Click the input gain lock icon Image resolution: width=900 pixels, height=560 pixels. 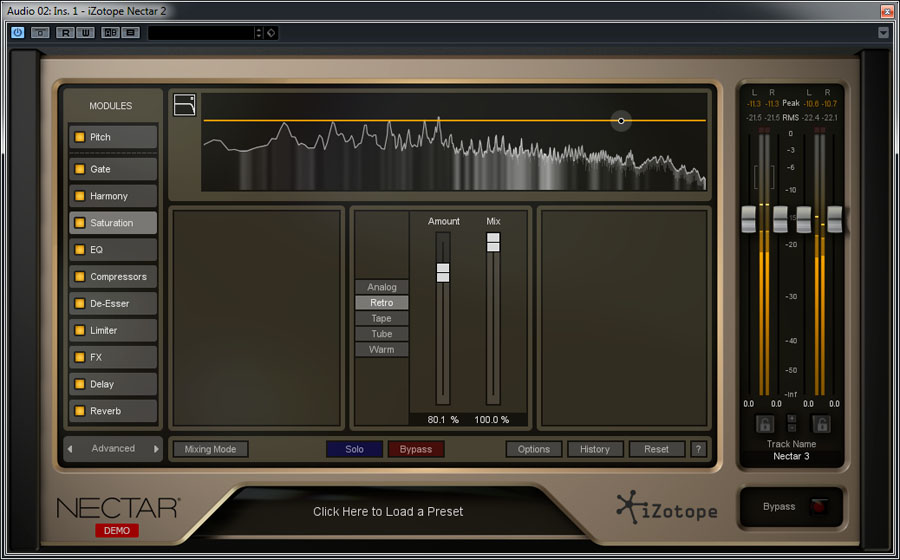point(765,424)
